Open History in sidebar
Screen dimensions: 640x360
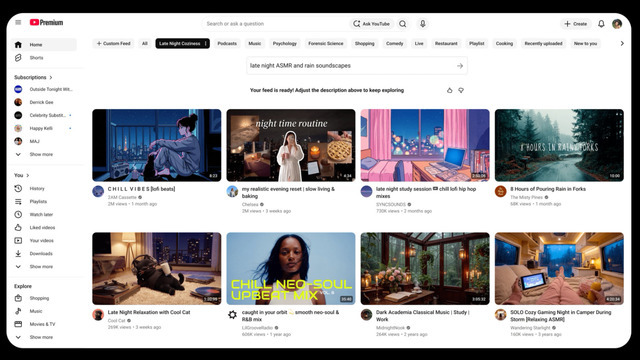pos(44,189)
